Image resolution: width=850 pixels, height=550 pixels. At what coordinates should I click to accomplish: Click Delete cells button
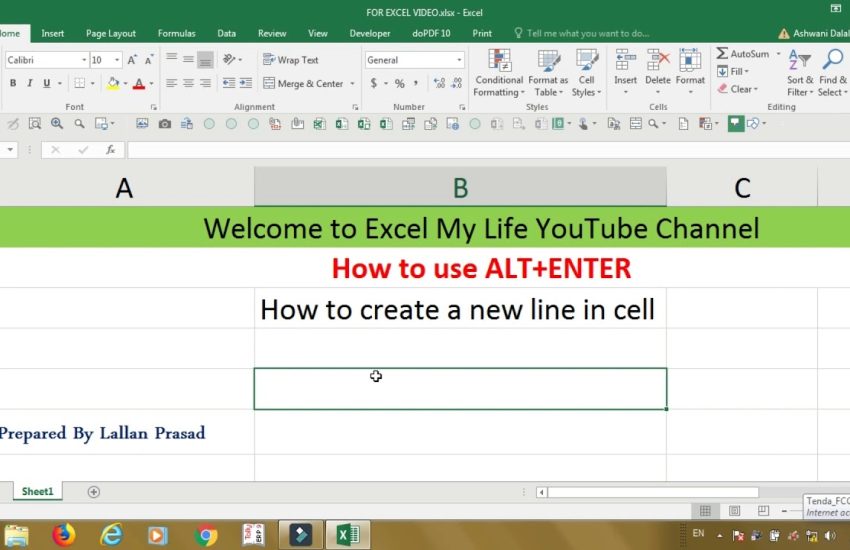(x=658, y=73)
